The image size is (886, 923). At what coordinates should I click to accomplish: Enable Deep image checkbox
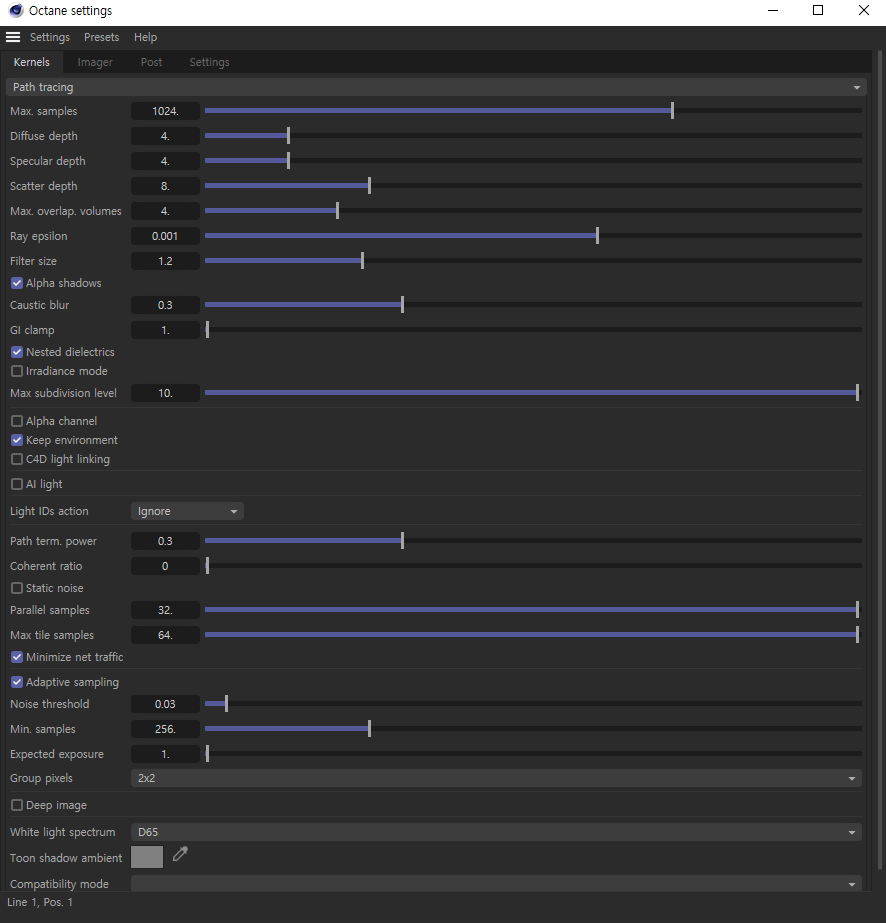17,805
